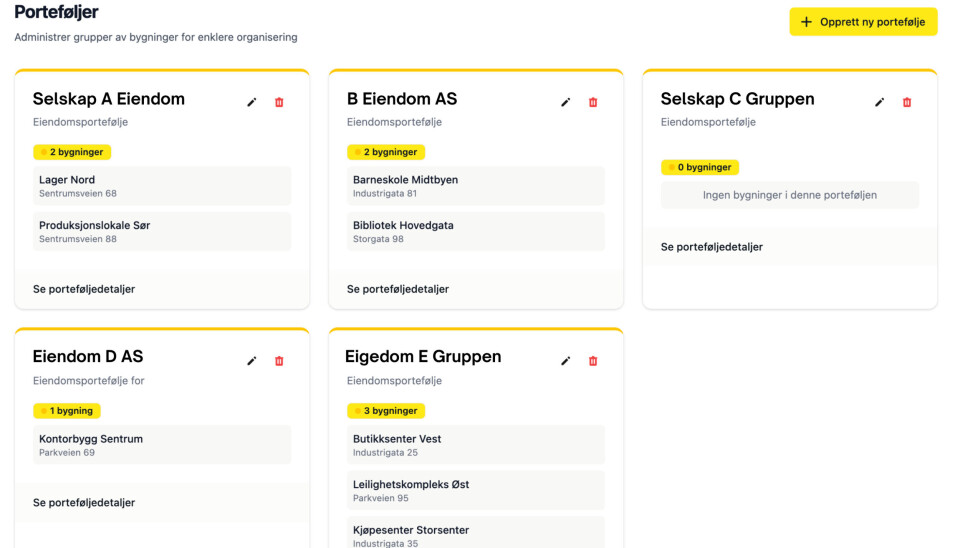Click the 2 bygninger badge in B Eiendom AS
Image resolution: width=960 pixels, height=548 pixels.
point(386,152)
